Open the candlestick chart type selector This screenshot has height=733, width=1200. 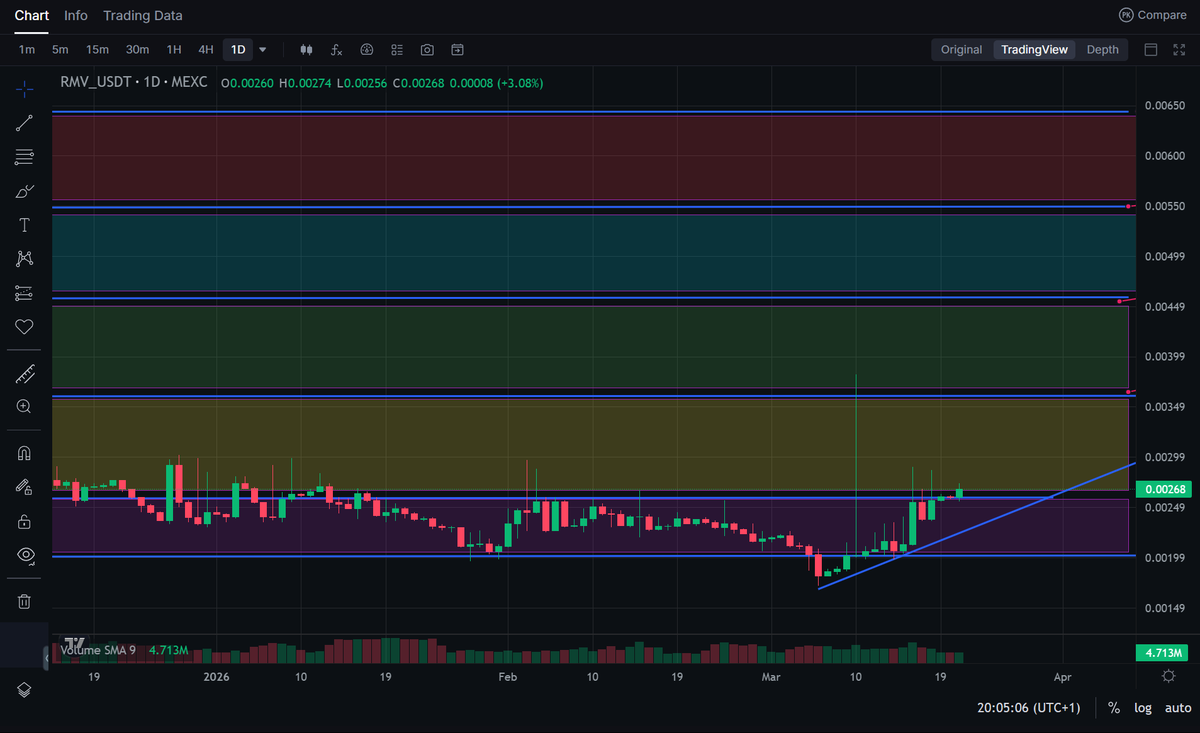306,49
